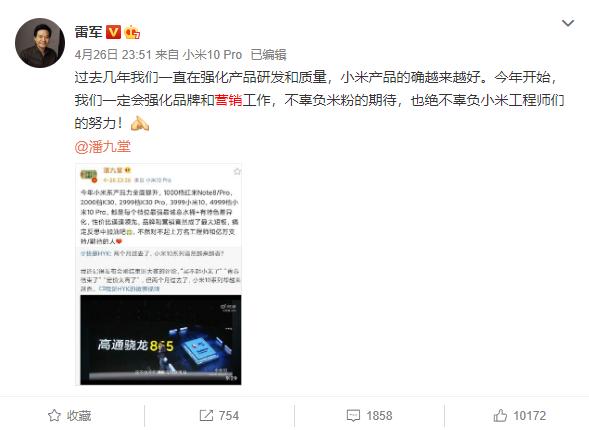589x430 pixels.
Task: Expand the post options chevron menu
Action: point(568,23)
